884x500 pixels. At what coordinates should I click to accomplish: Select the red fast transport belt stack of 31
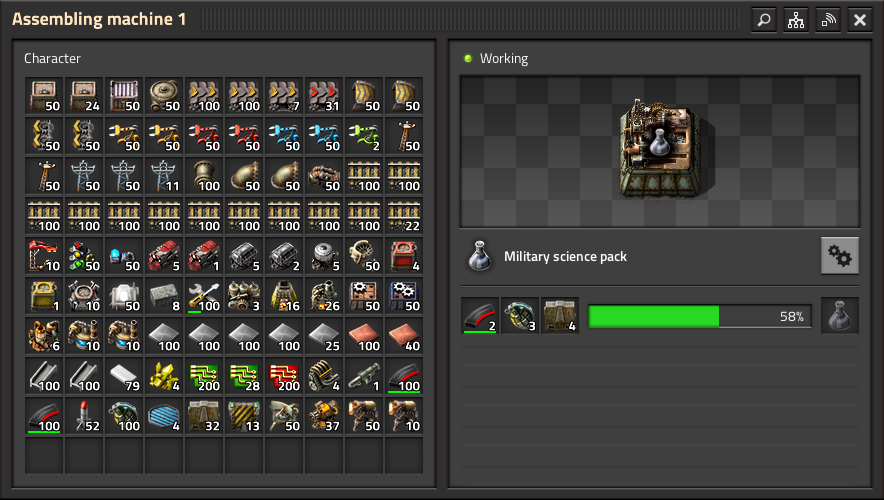click(324, 96)
